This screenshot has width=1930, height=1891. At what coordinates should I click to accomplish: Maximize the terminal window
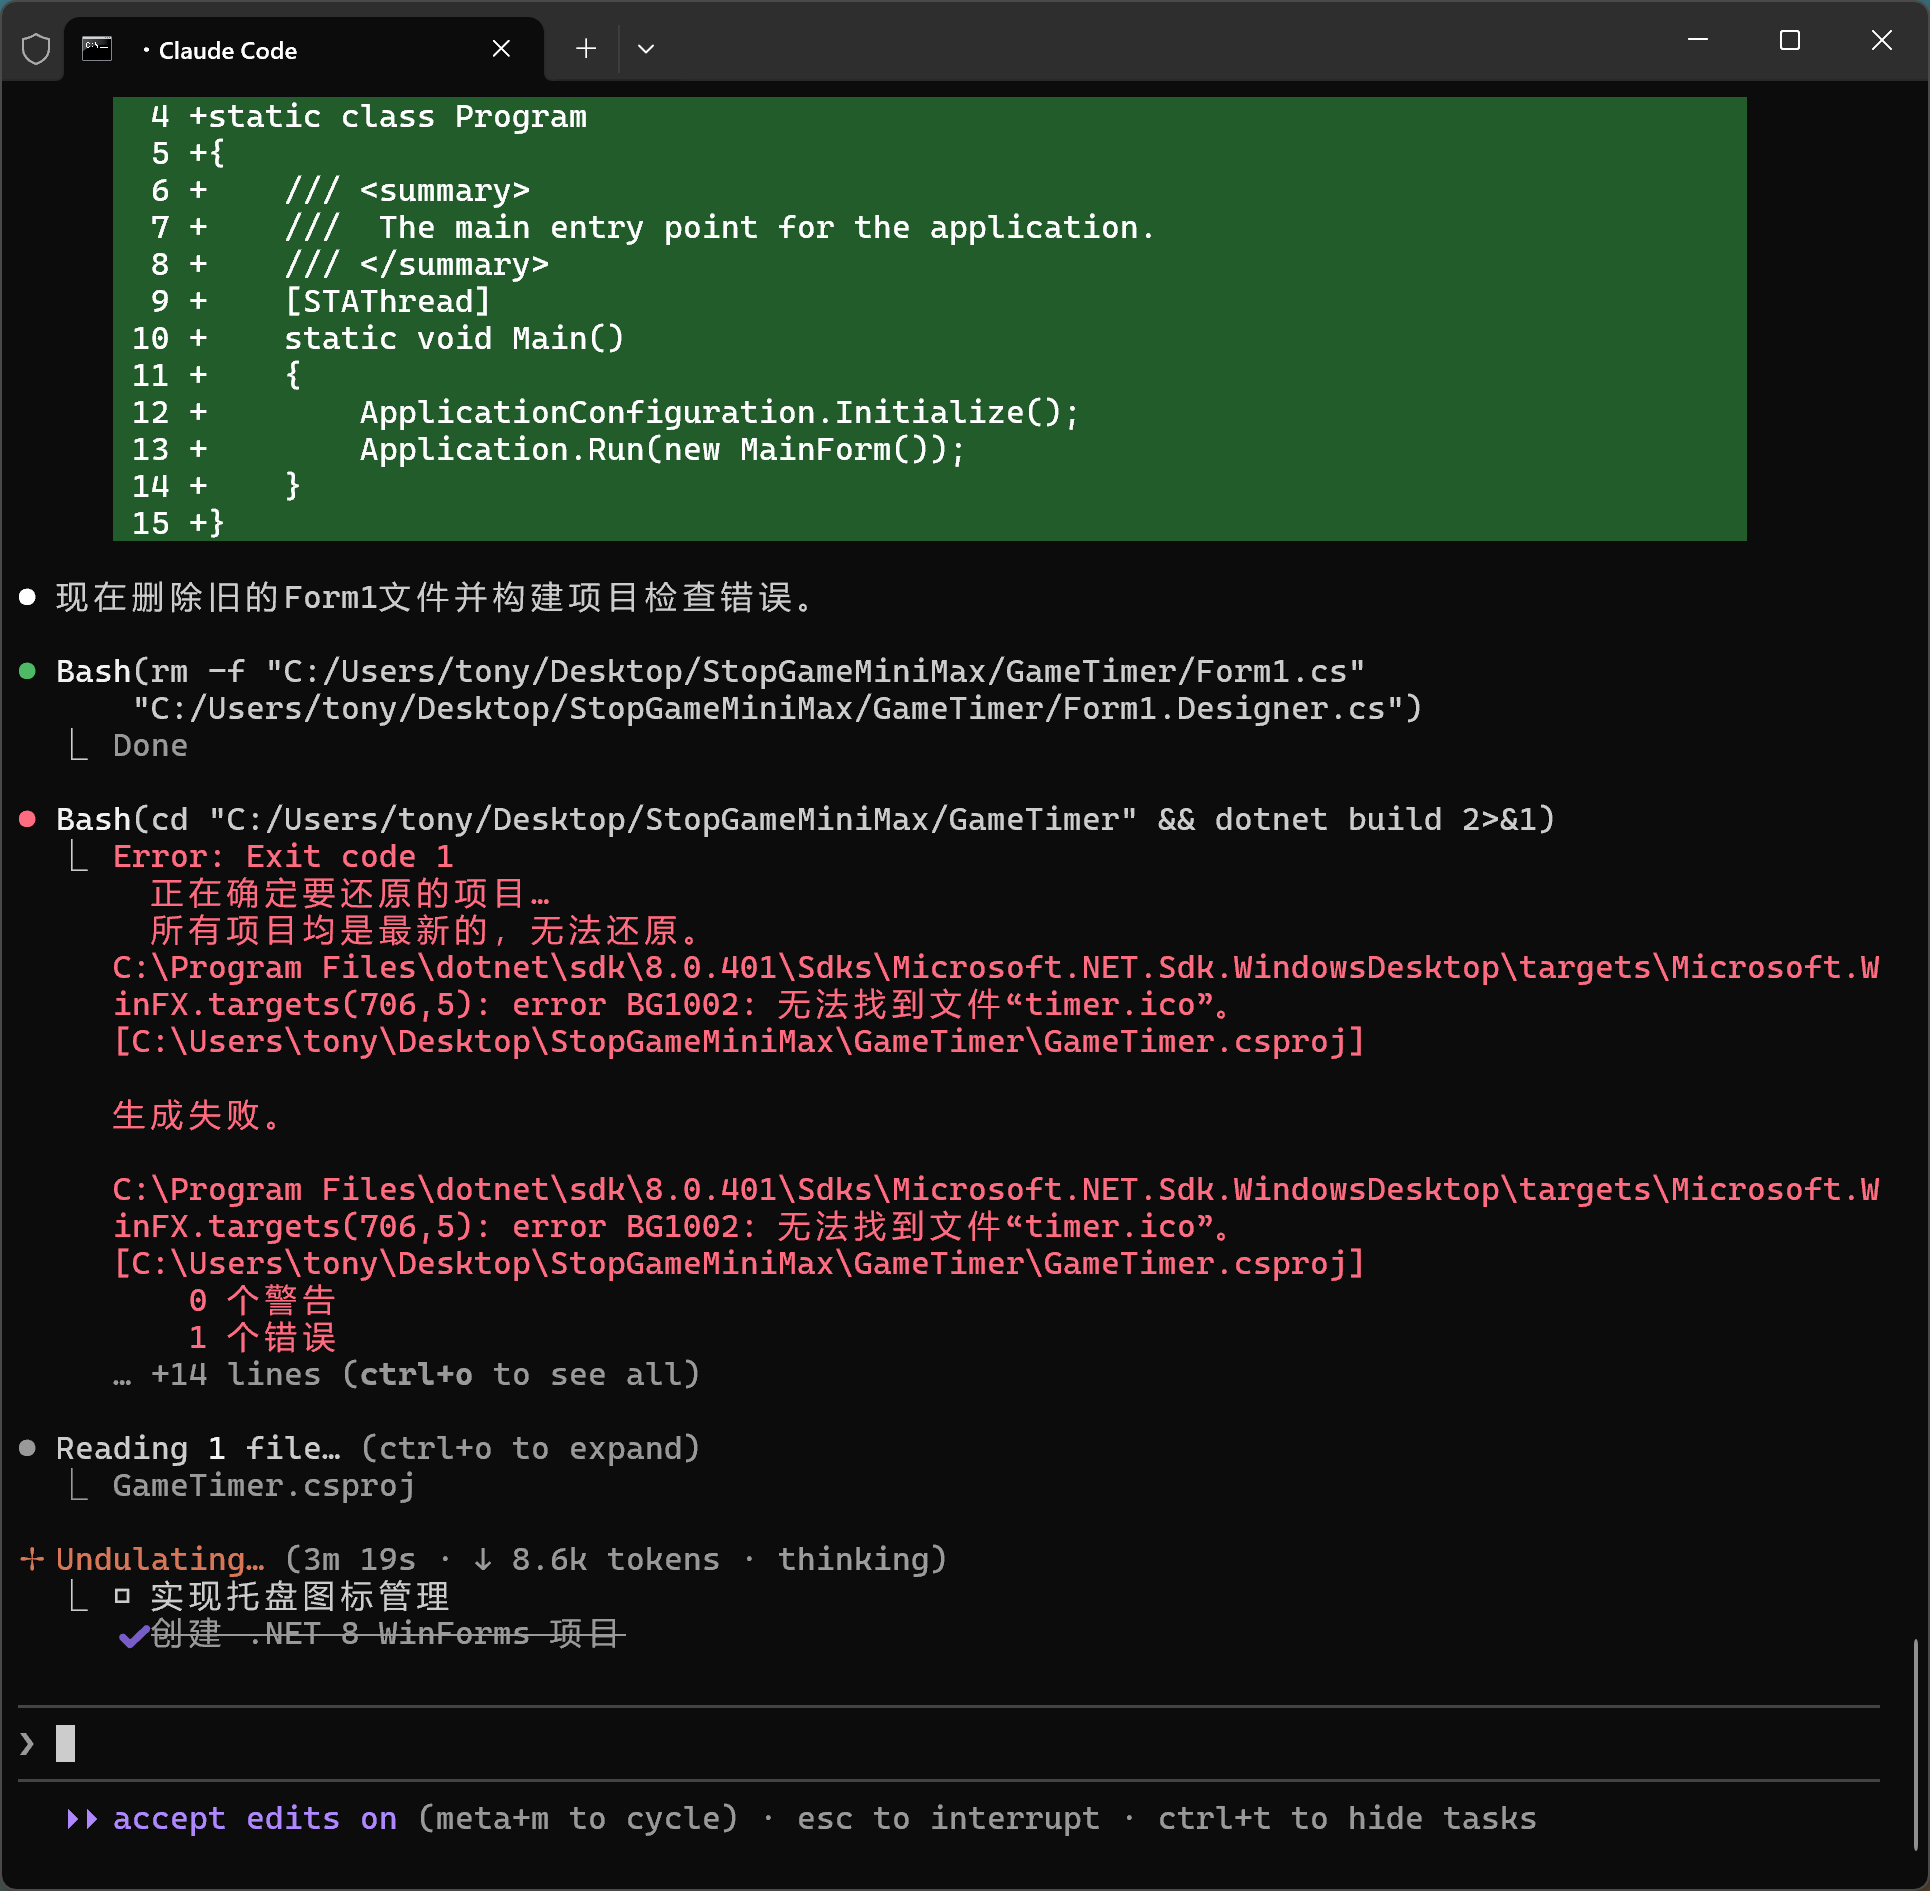tap(1790, 41)
